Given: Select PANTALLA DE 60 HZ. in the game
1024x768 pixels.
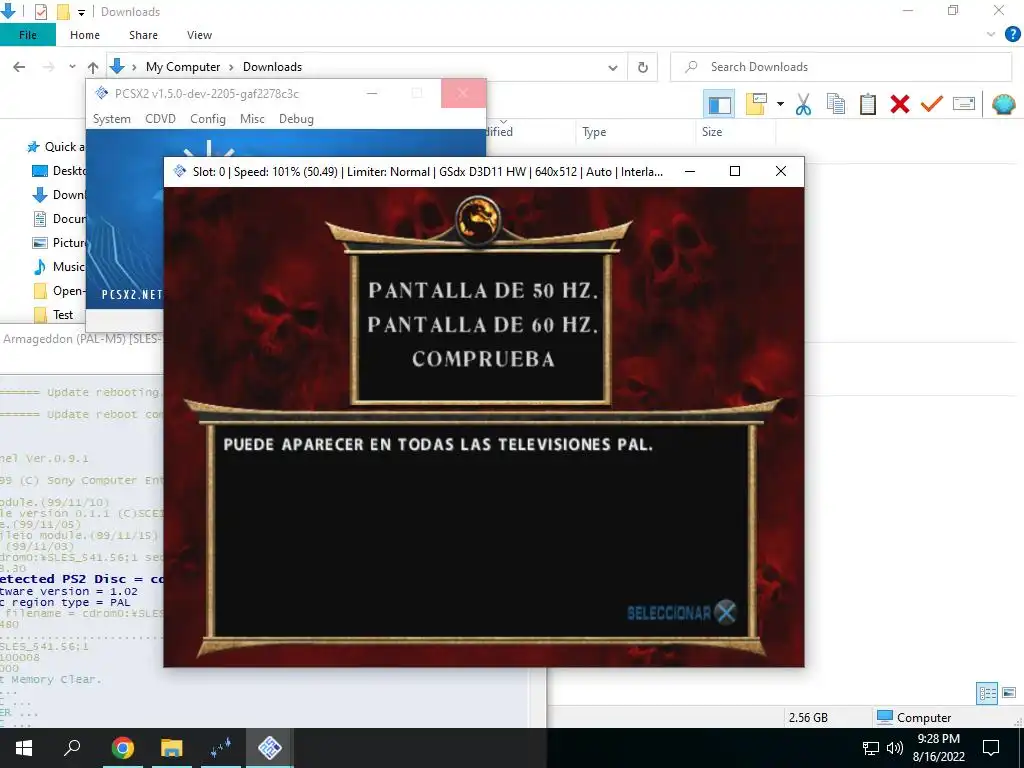Looking at the screenshot, I should [483, 325].
